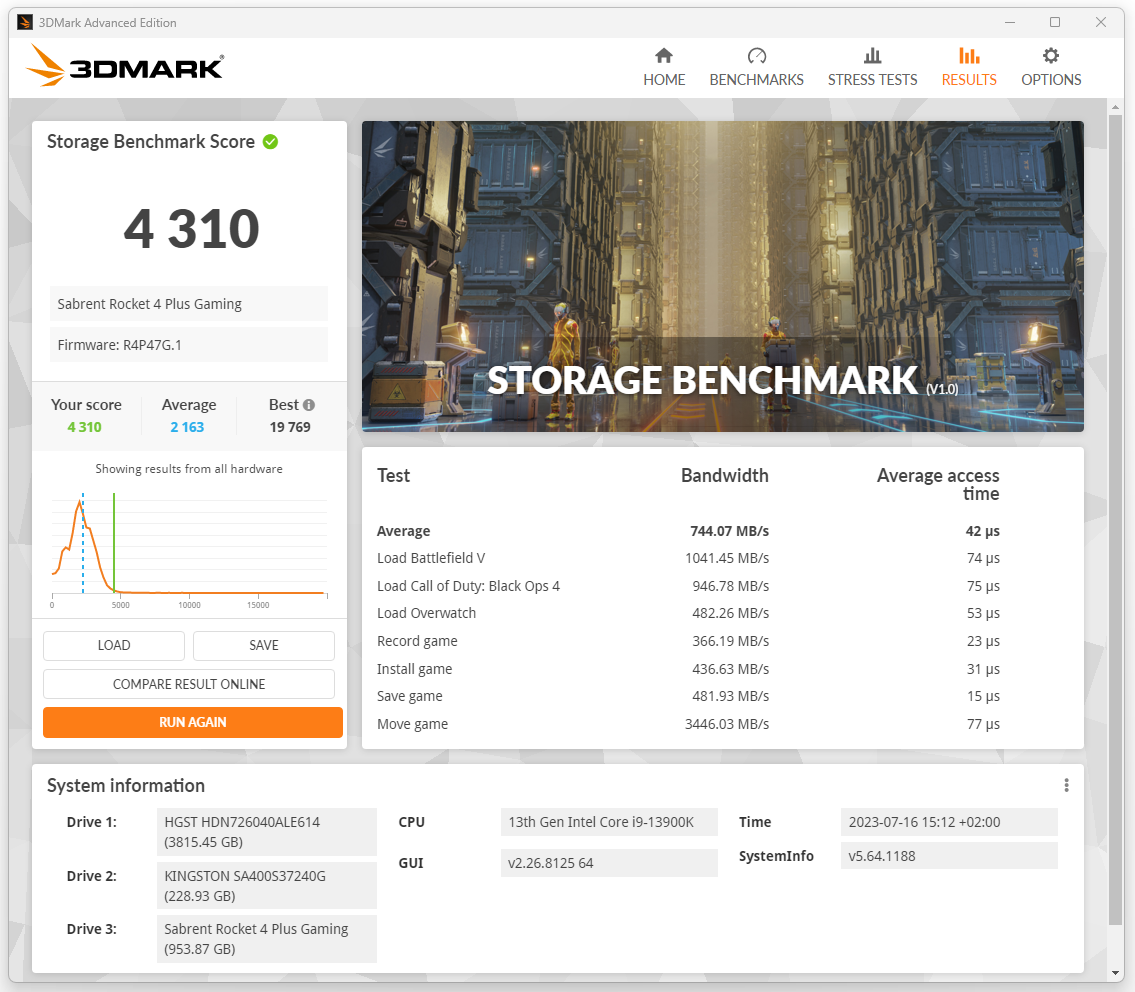The image size is (1135, 992).
Task: Switch to STRESS TESTS tab
Action: pyautogui.click(x=872, y=67)
